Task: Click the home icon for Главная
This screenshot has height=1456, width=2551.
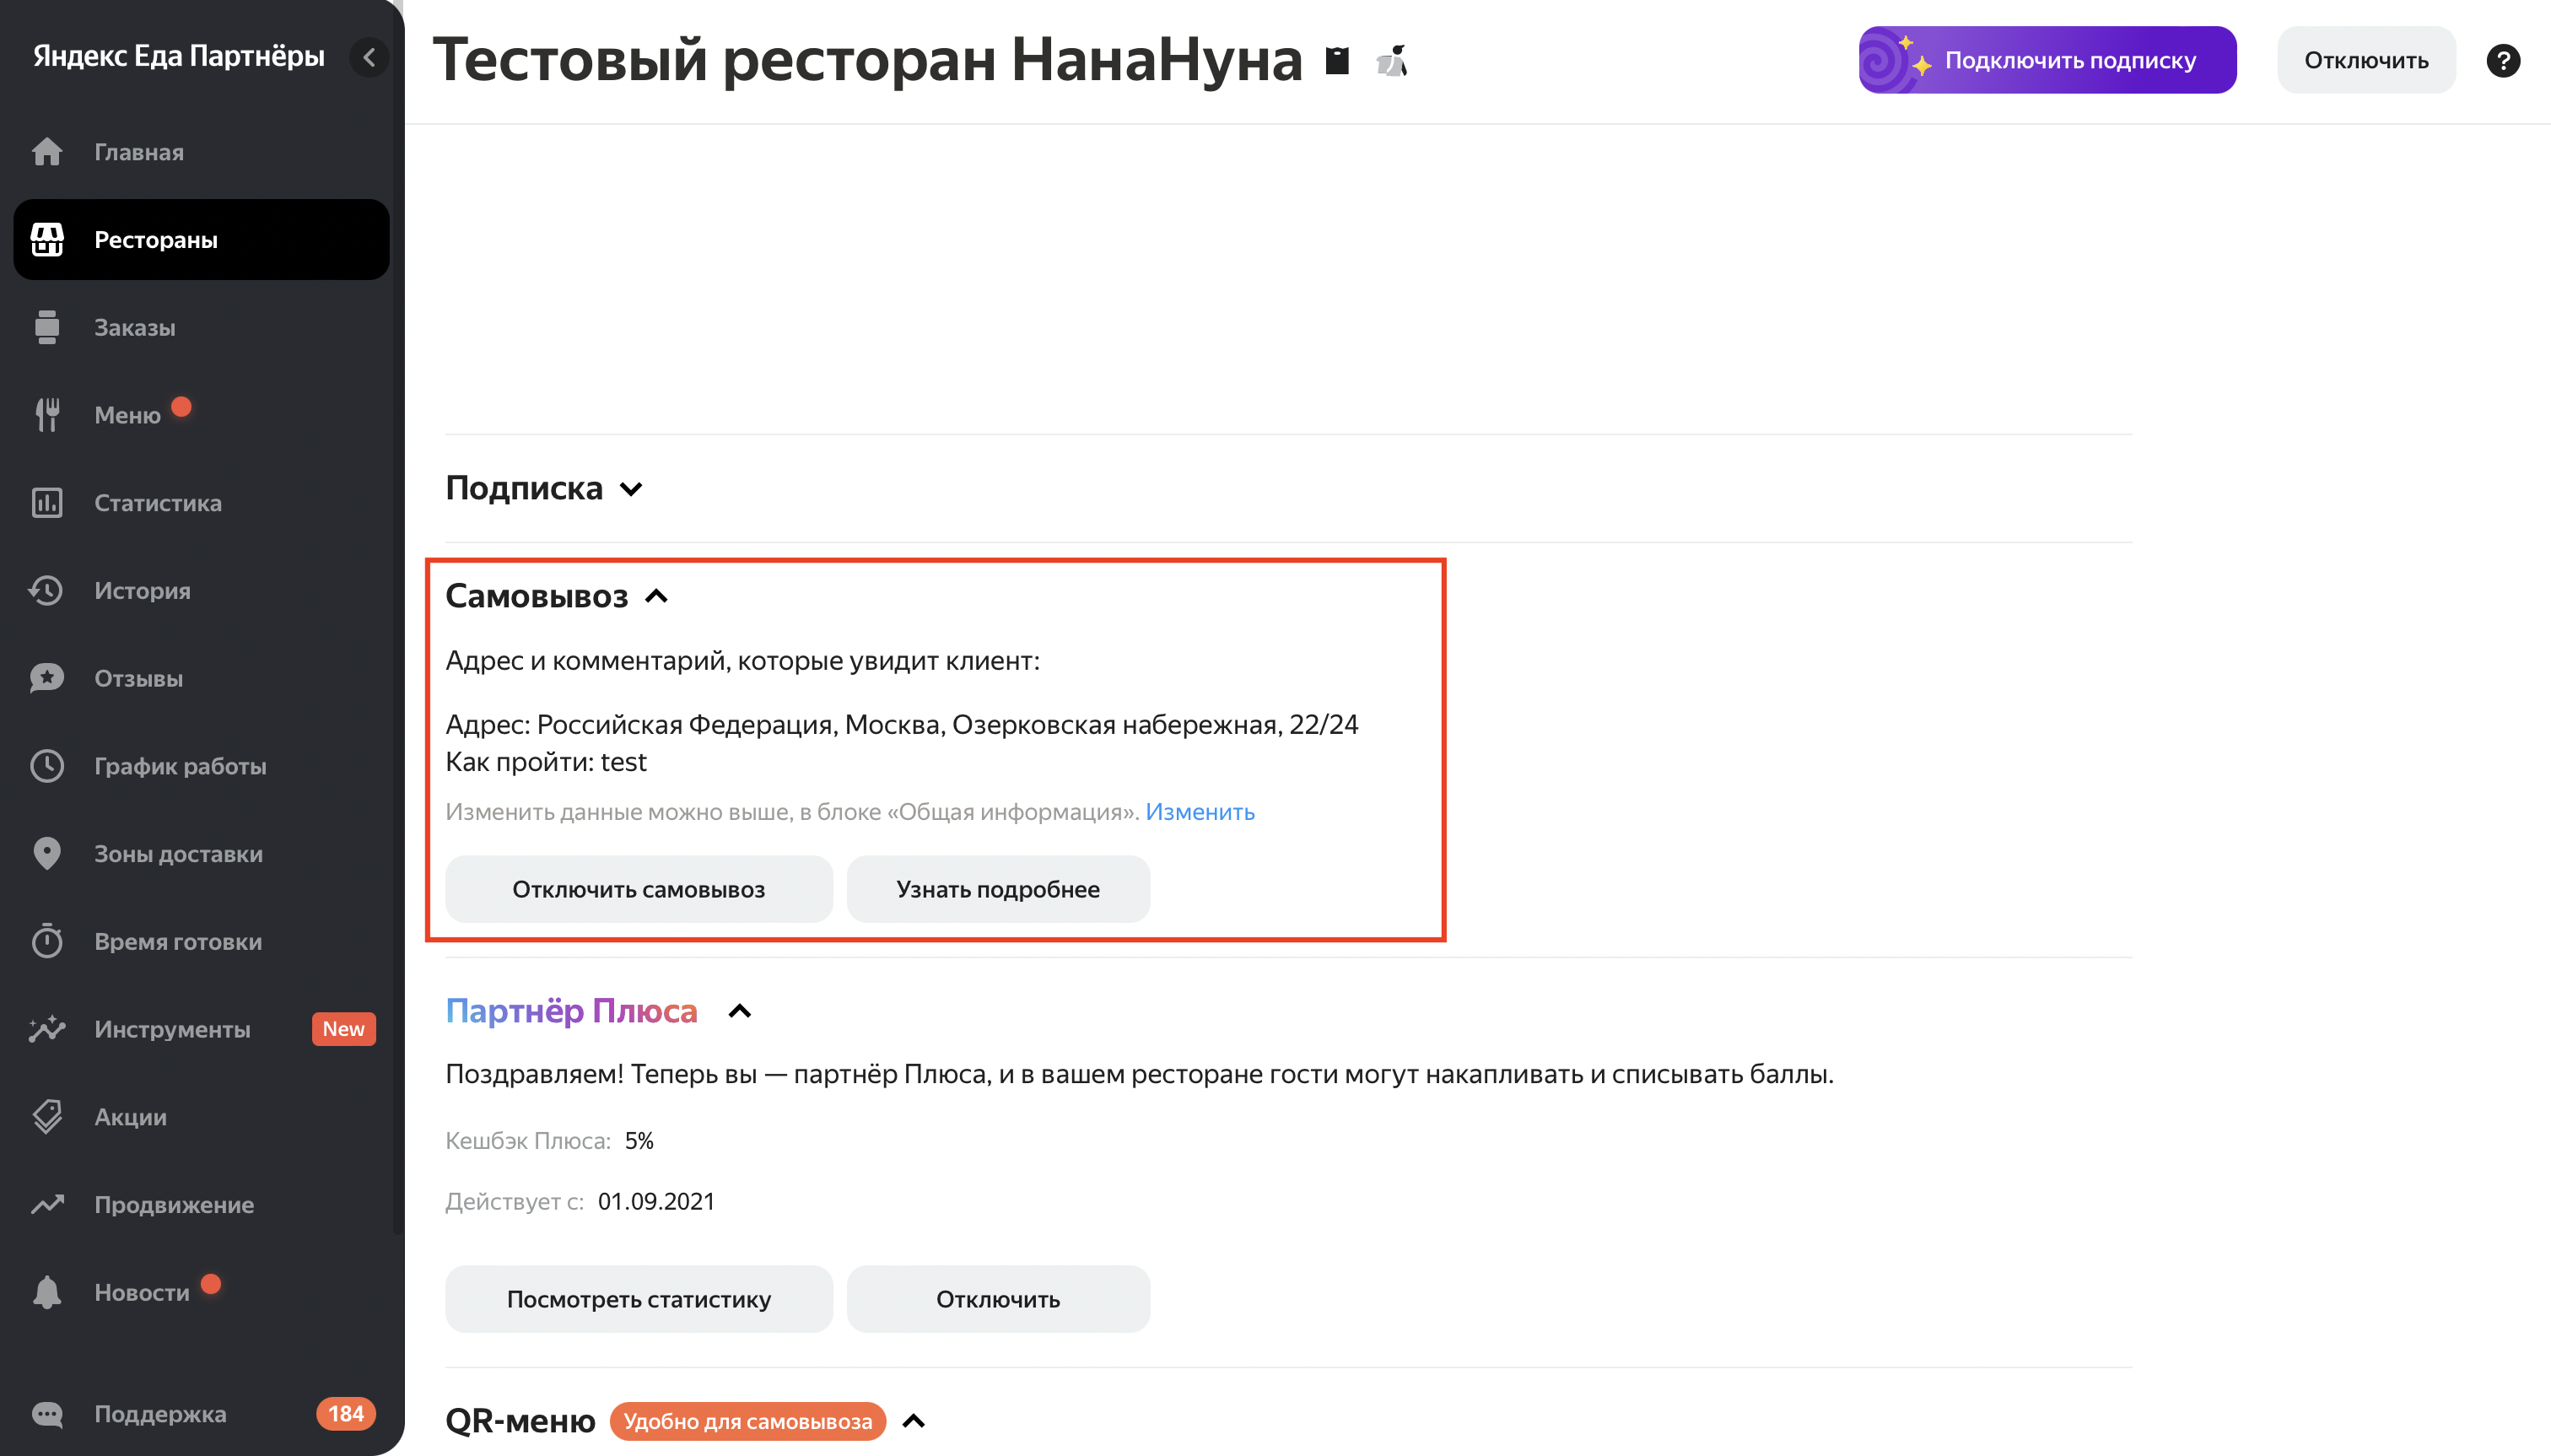Action: click(x=47, y=152)
